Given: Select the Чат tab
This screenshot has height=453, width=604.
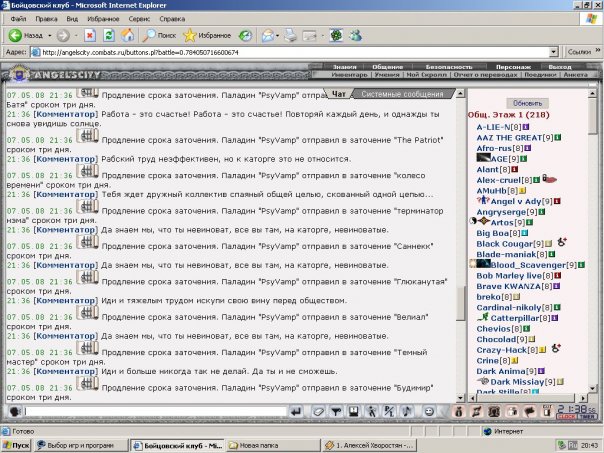Looking at the screenshot, I should 339,94.
